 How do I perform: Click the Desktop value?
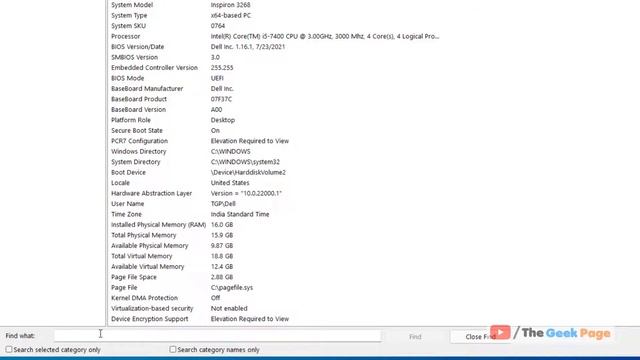(223, 120)
